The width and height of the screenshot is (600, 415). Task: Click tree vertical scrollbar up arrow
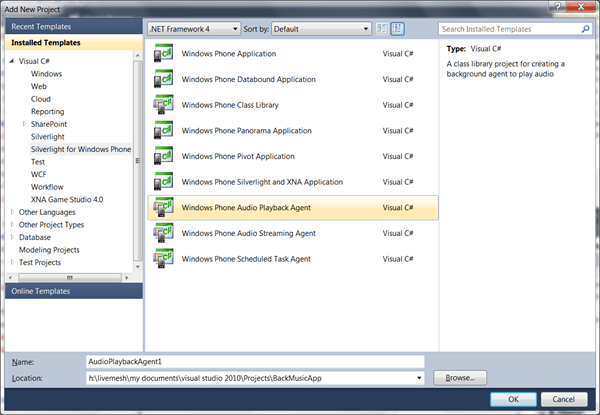[137, 55]
